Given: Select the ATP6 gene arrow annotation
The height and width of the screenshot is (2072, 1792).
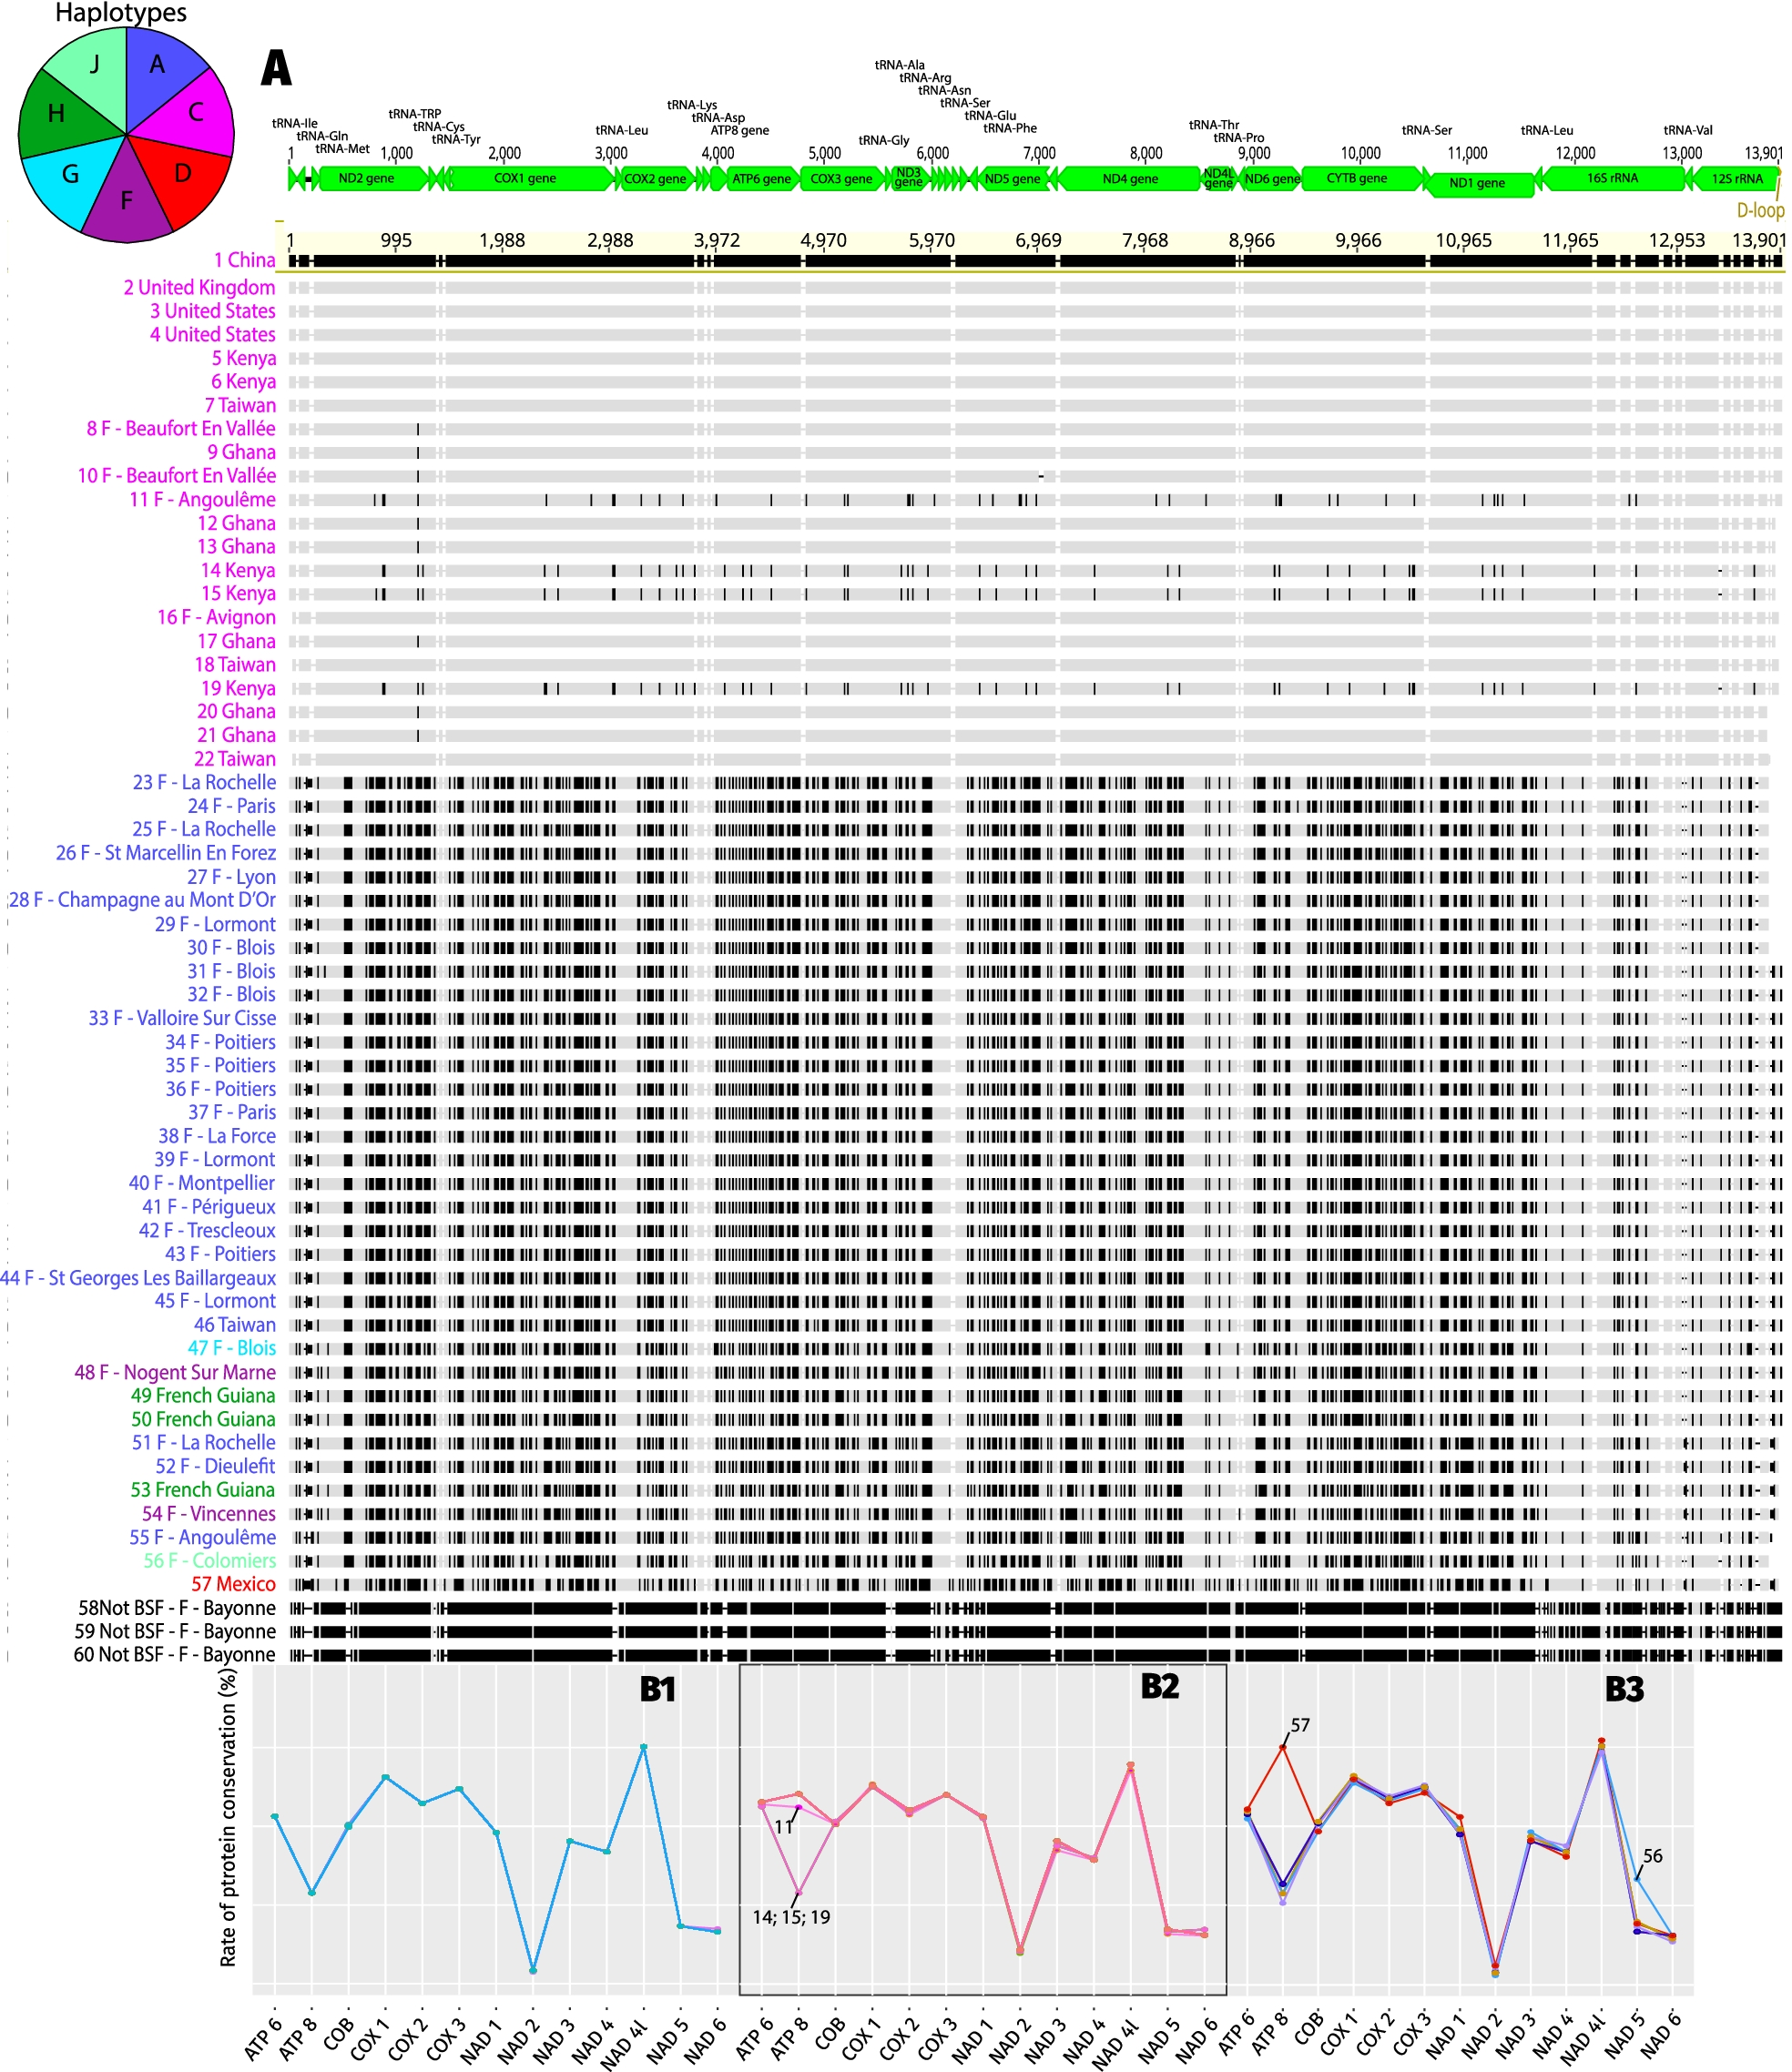Looking at the screenshot, I should [761, 179].
